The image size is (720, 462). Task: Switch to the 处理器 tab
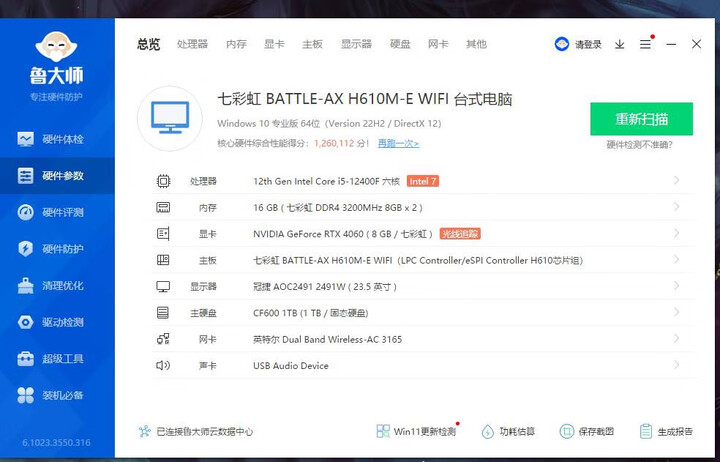tap(192, 44)
